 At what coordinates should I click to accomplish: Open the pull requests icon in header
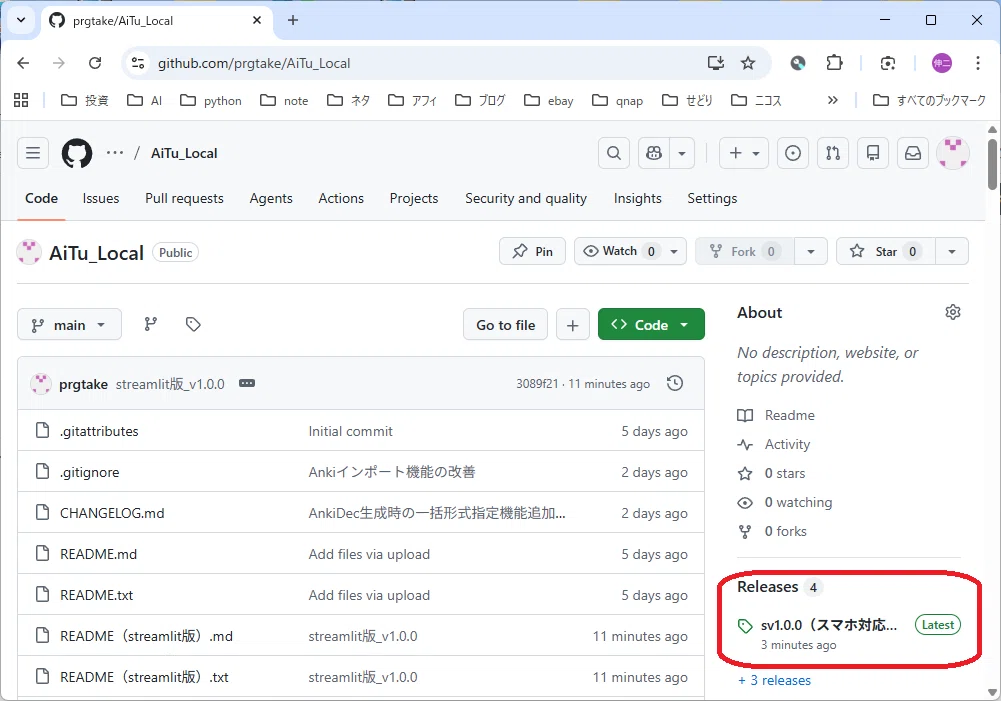click(833, 153)
